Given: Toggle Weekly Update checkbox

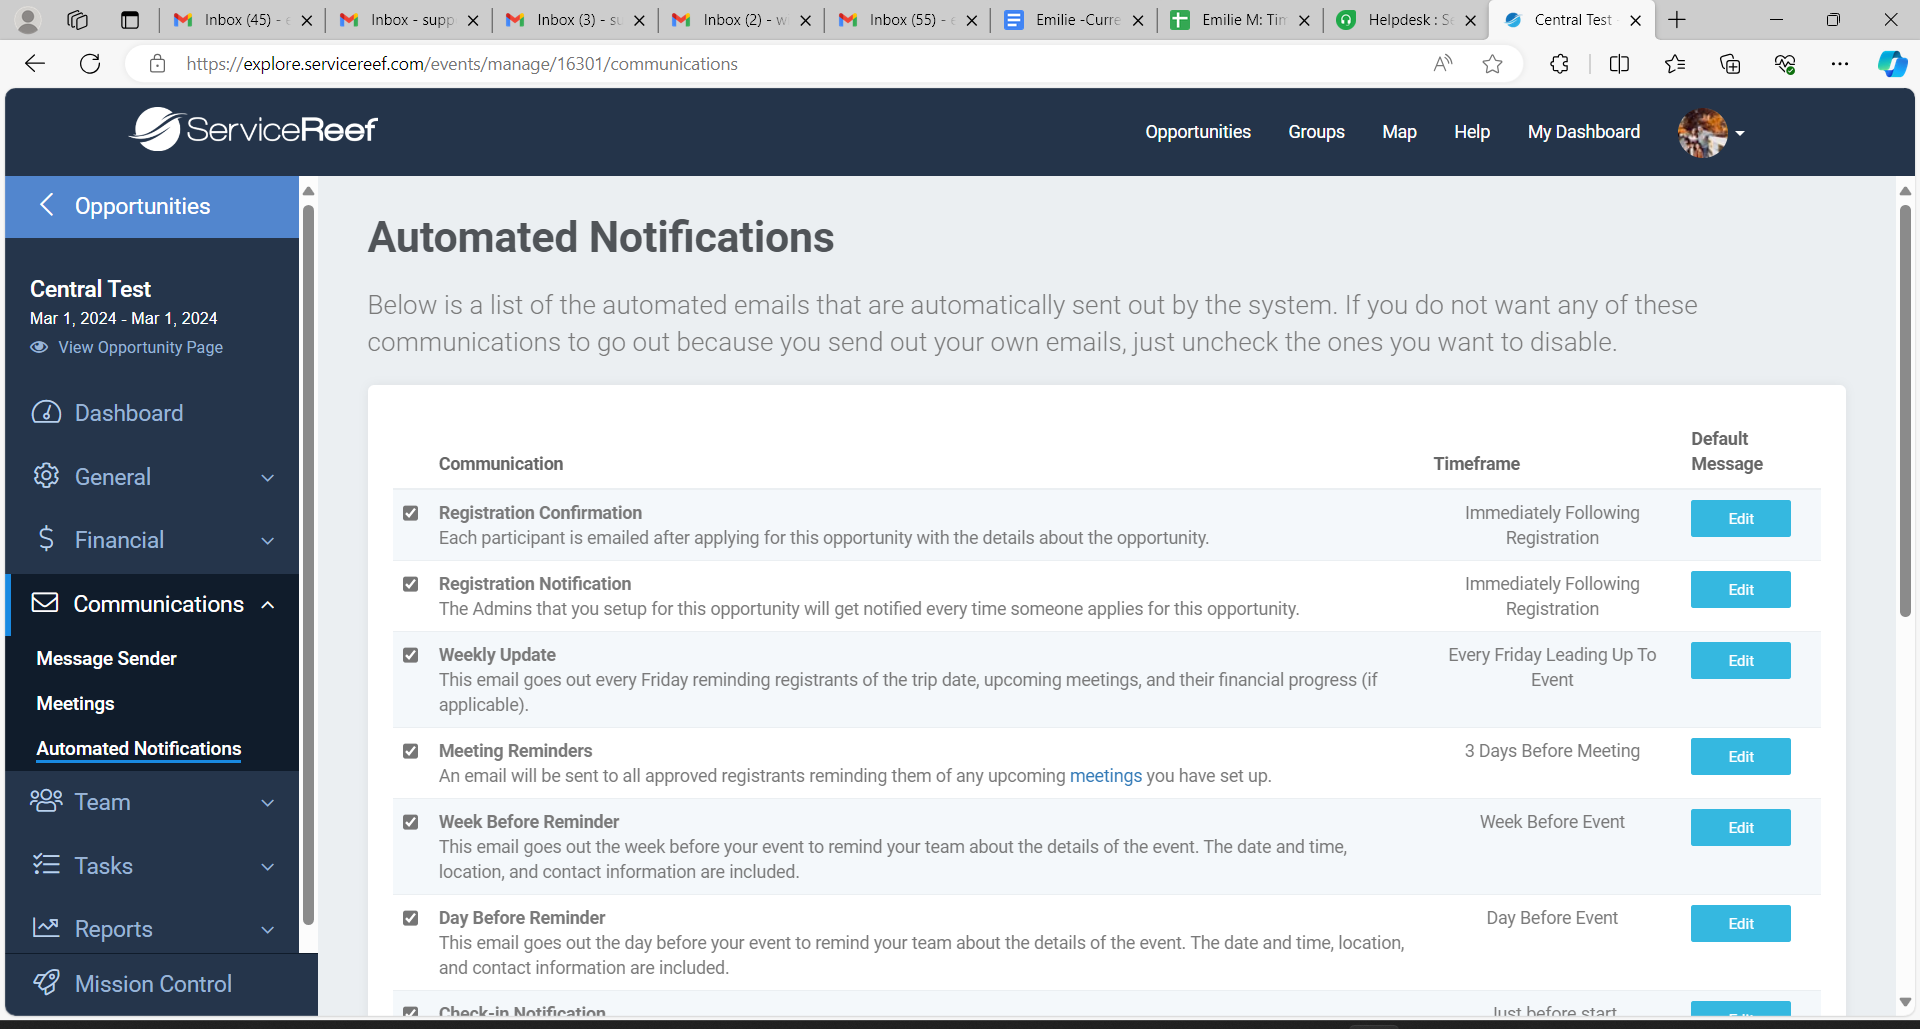Looking at the screenshot, I should click(x=410, y=655).
